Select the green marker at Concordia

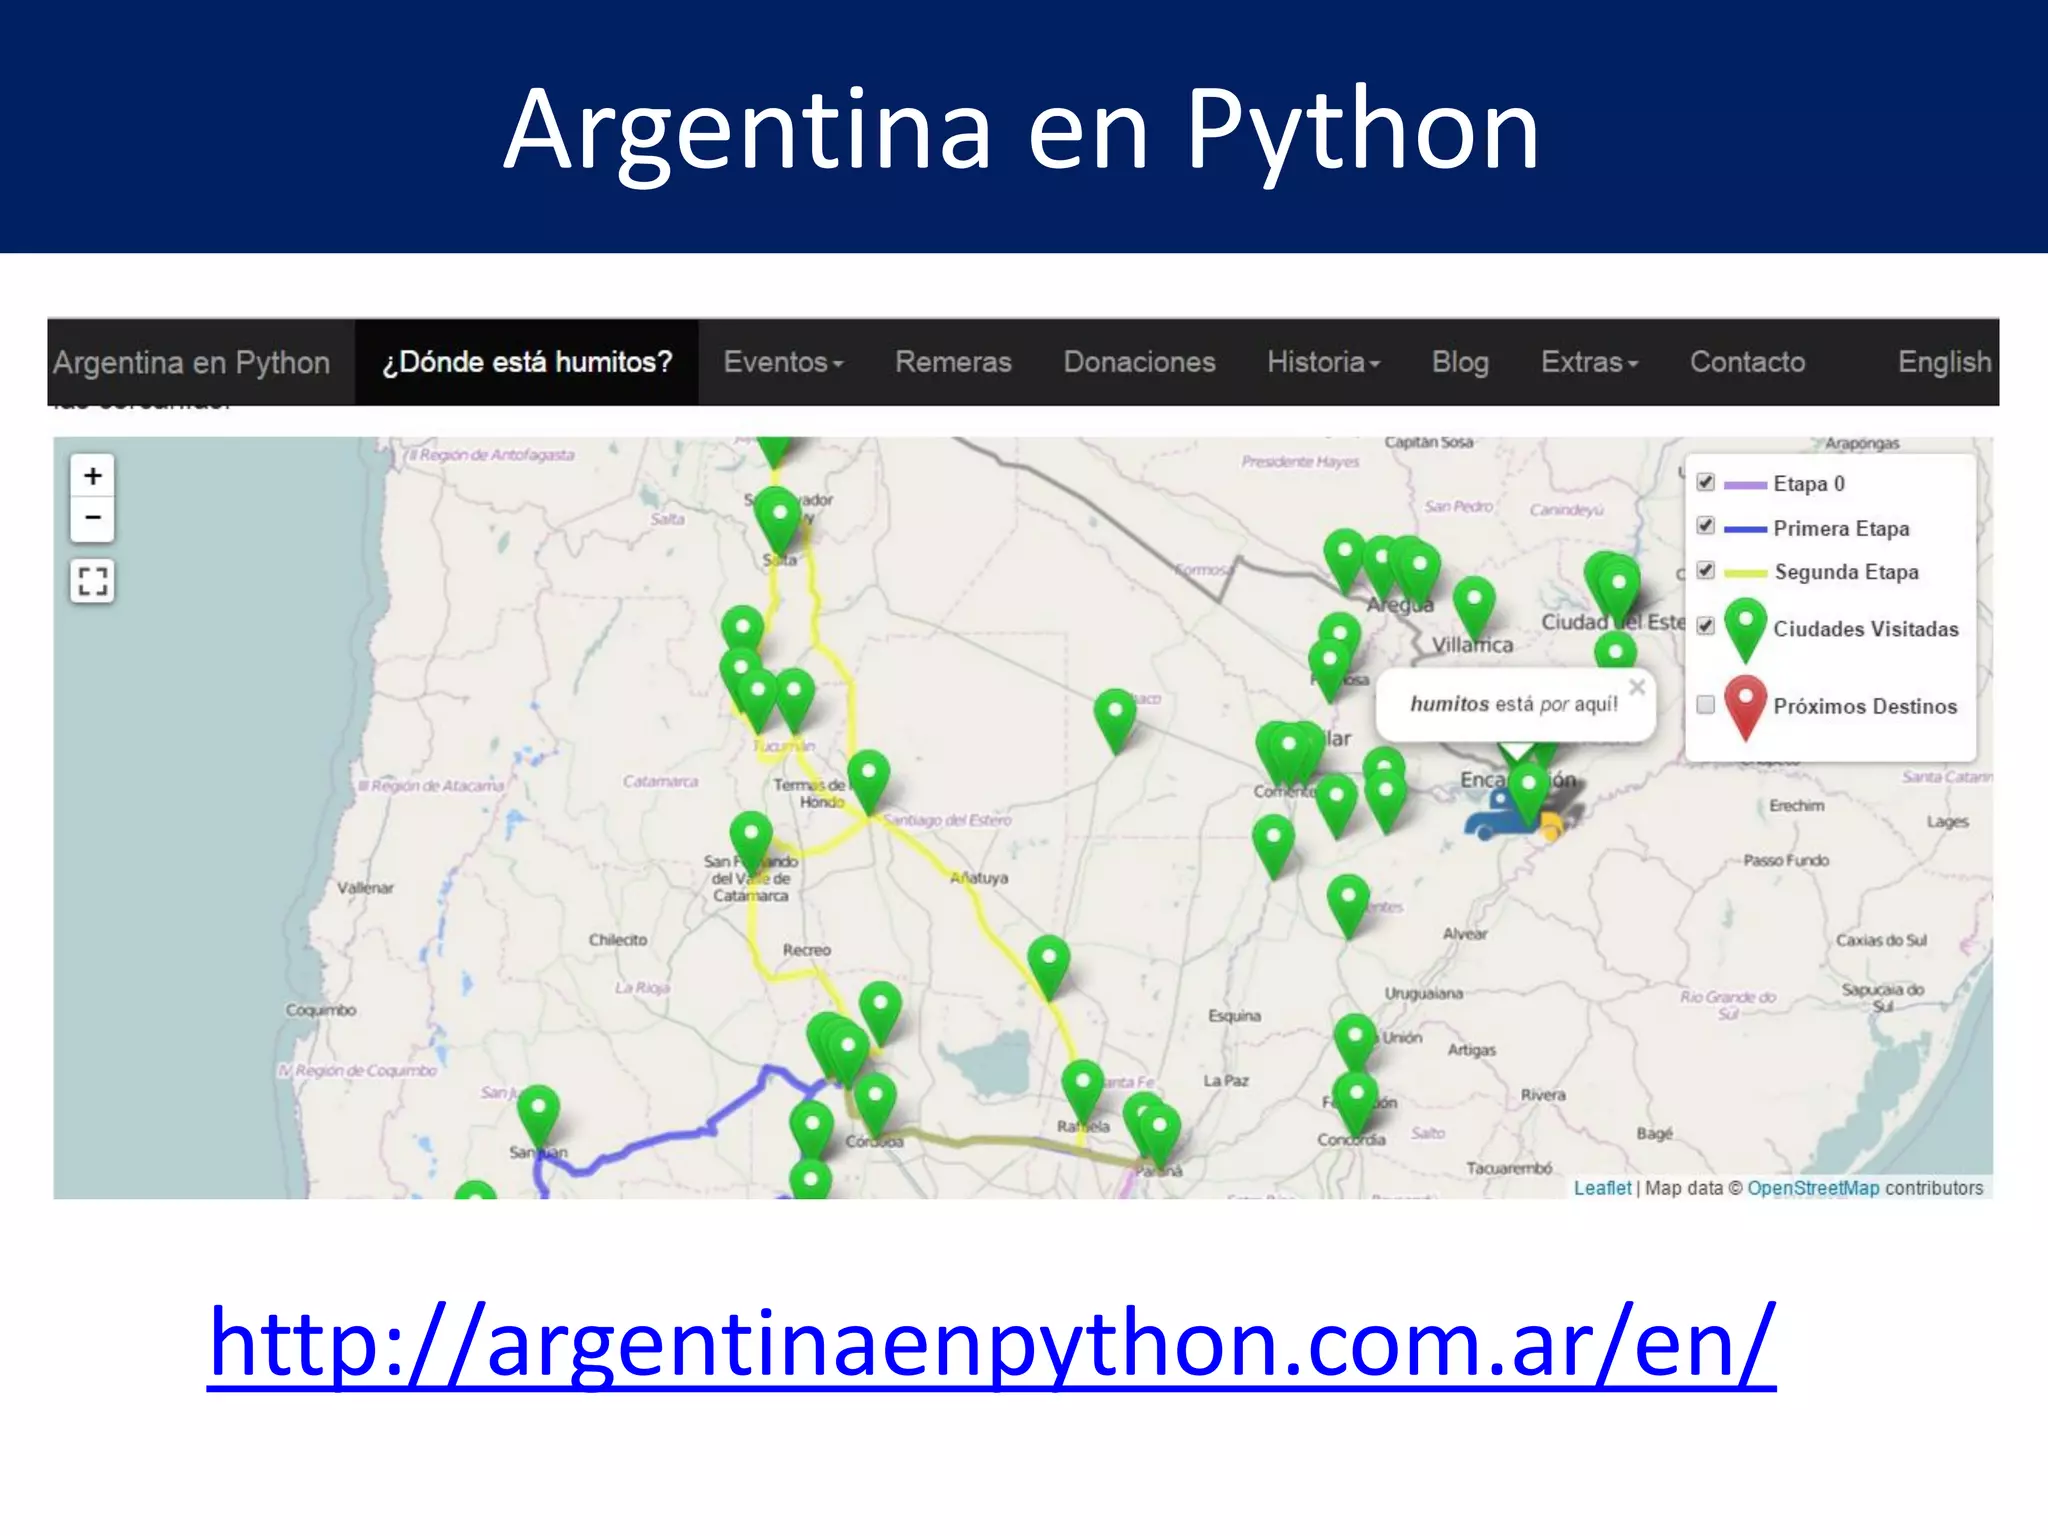pos(1356,1104)
